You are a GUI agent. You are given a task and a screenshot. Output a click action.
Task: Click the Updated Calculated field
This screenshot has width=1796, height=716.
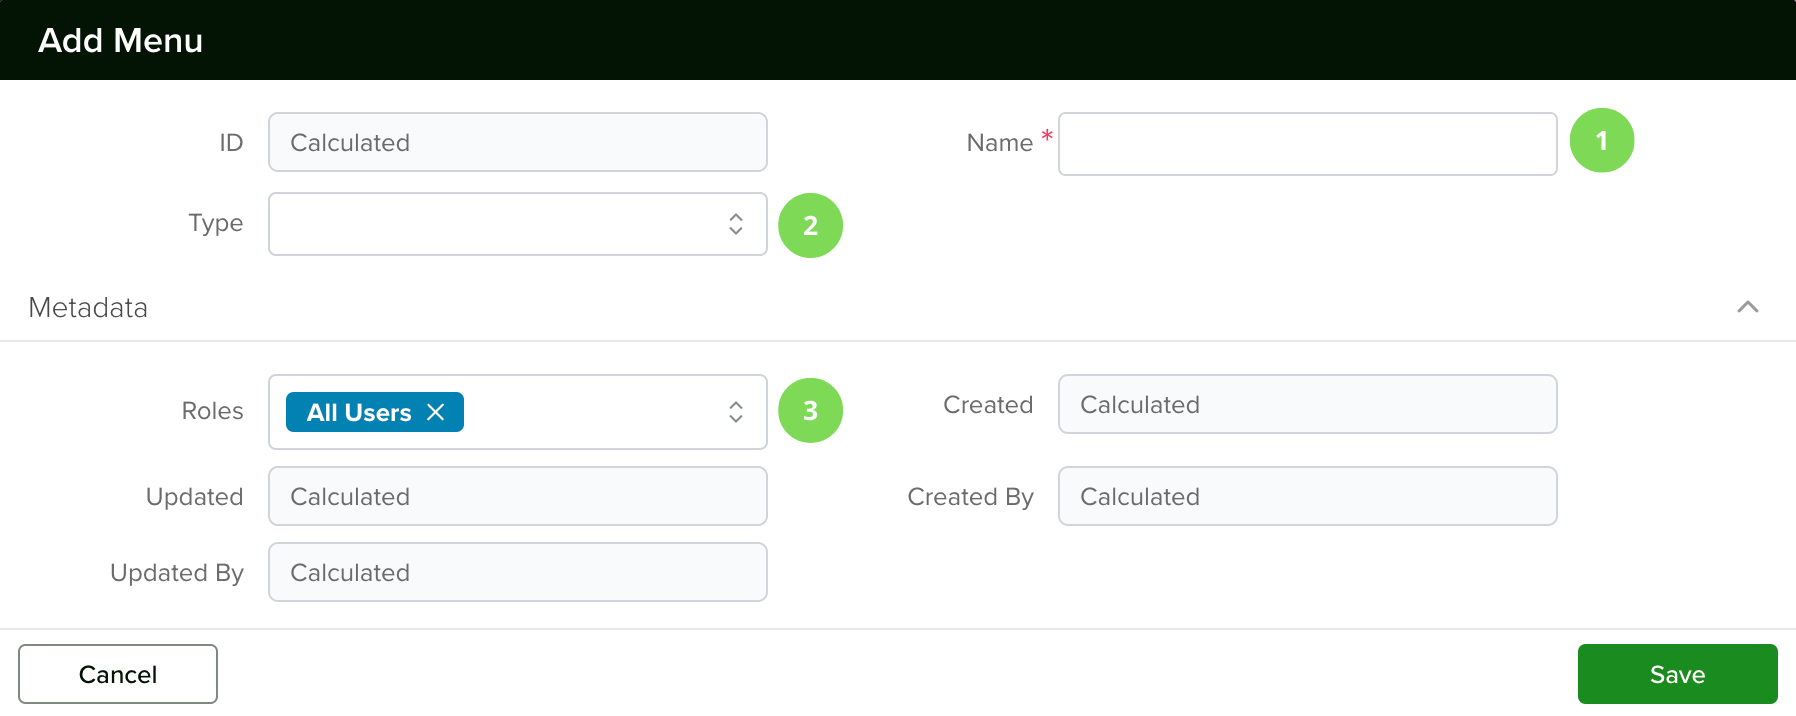518,496
